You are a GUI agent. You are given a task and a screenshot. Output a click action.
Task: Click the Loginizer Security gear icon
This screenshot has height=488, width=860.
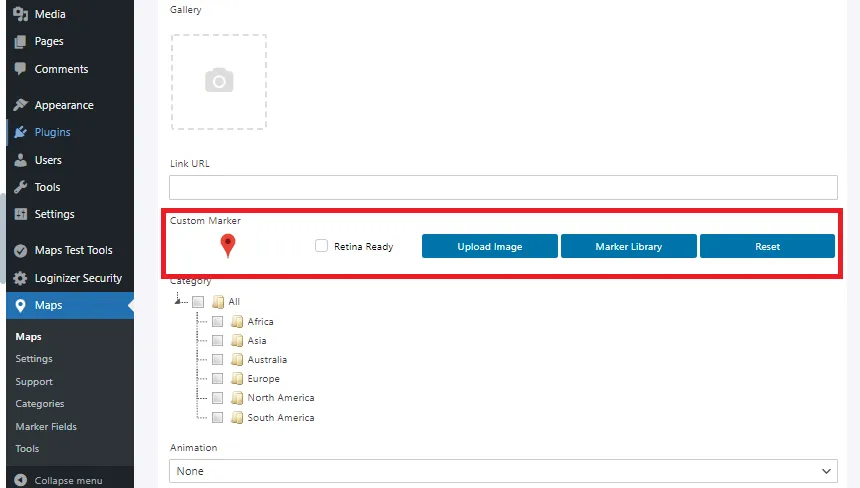click(x=20, y=278)
